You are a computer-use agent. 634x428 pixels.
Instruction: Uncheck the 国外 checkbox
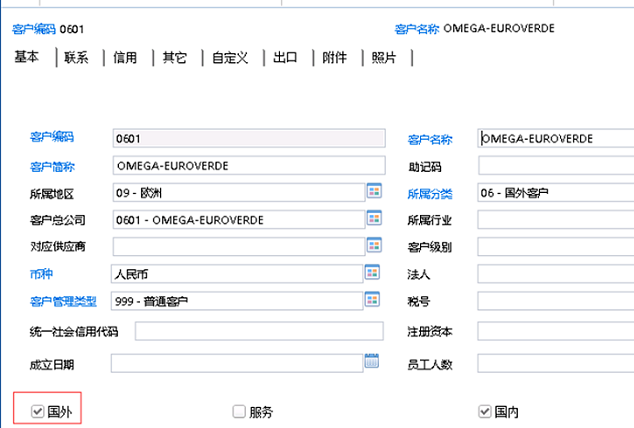[x=38, y=411]
